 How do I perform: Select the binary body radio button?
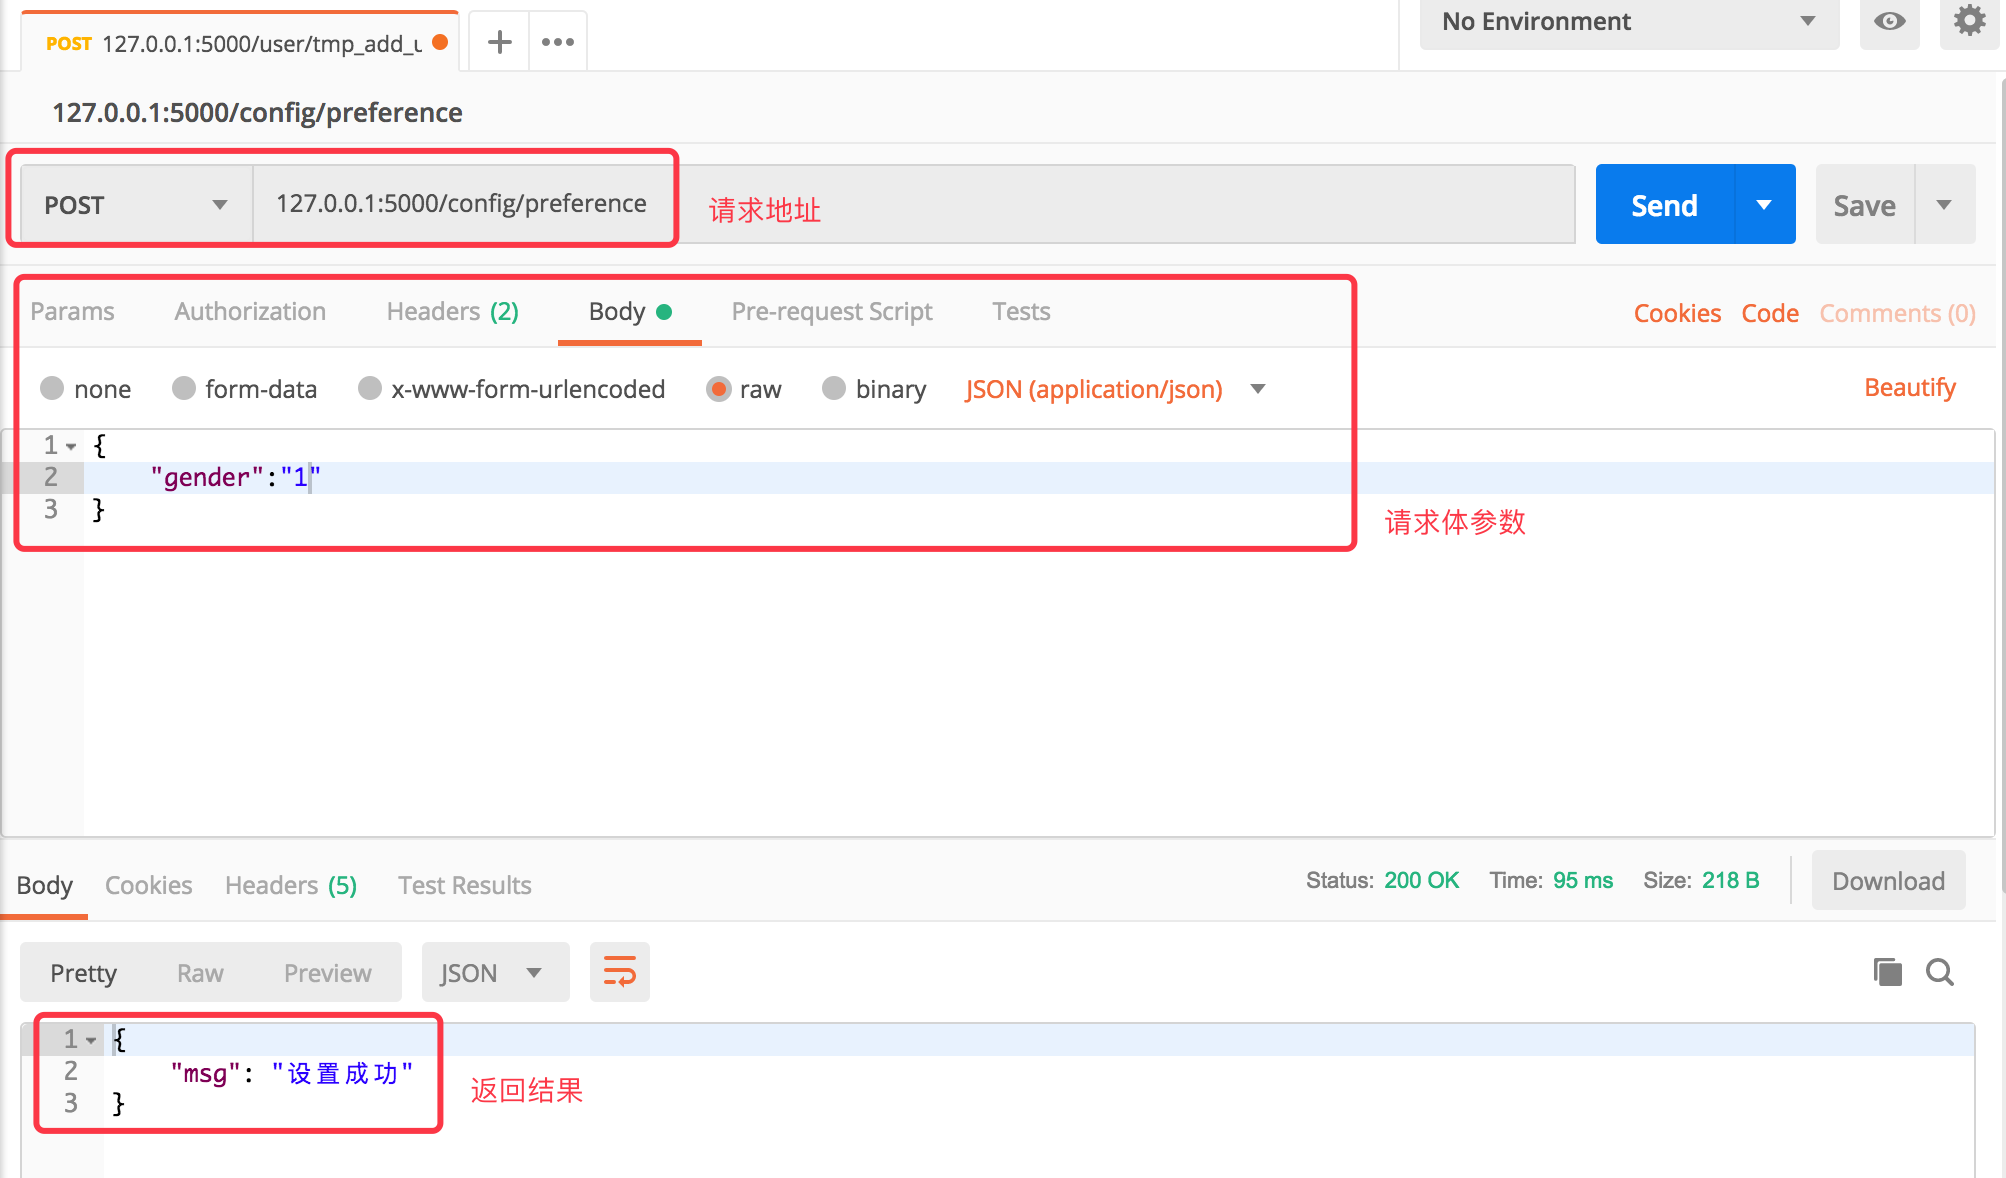[834, 388]
